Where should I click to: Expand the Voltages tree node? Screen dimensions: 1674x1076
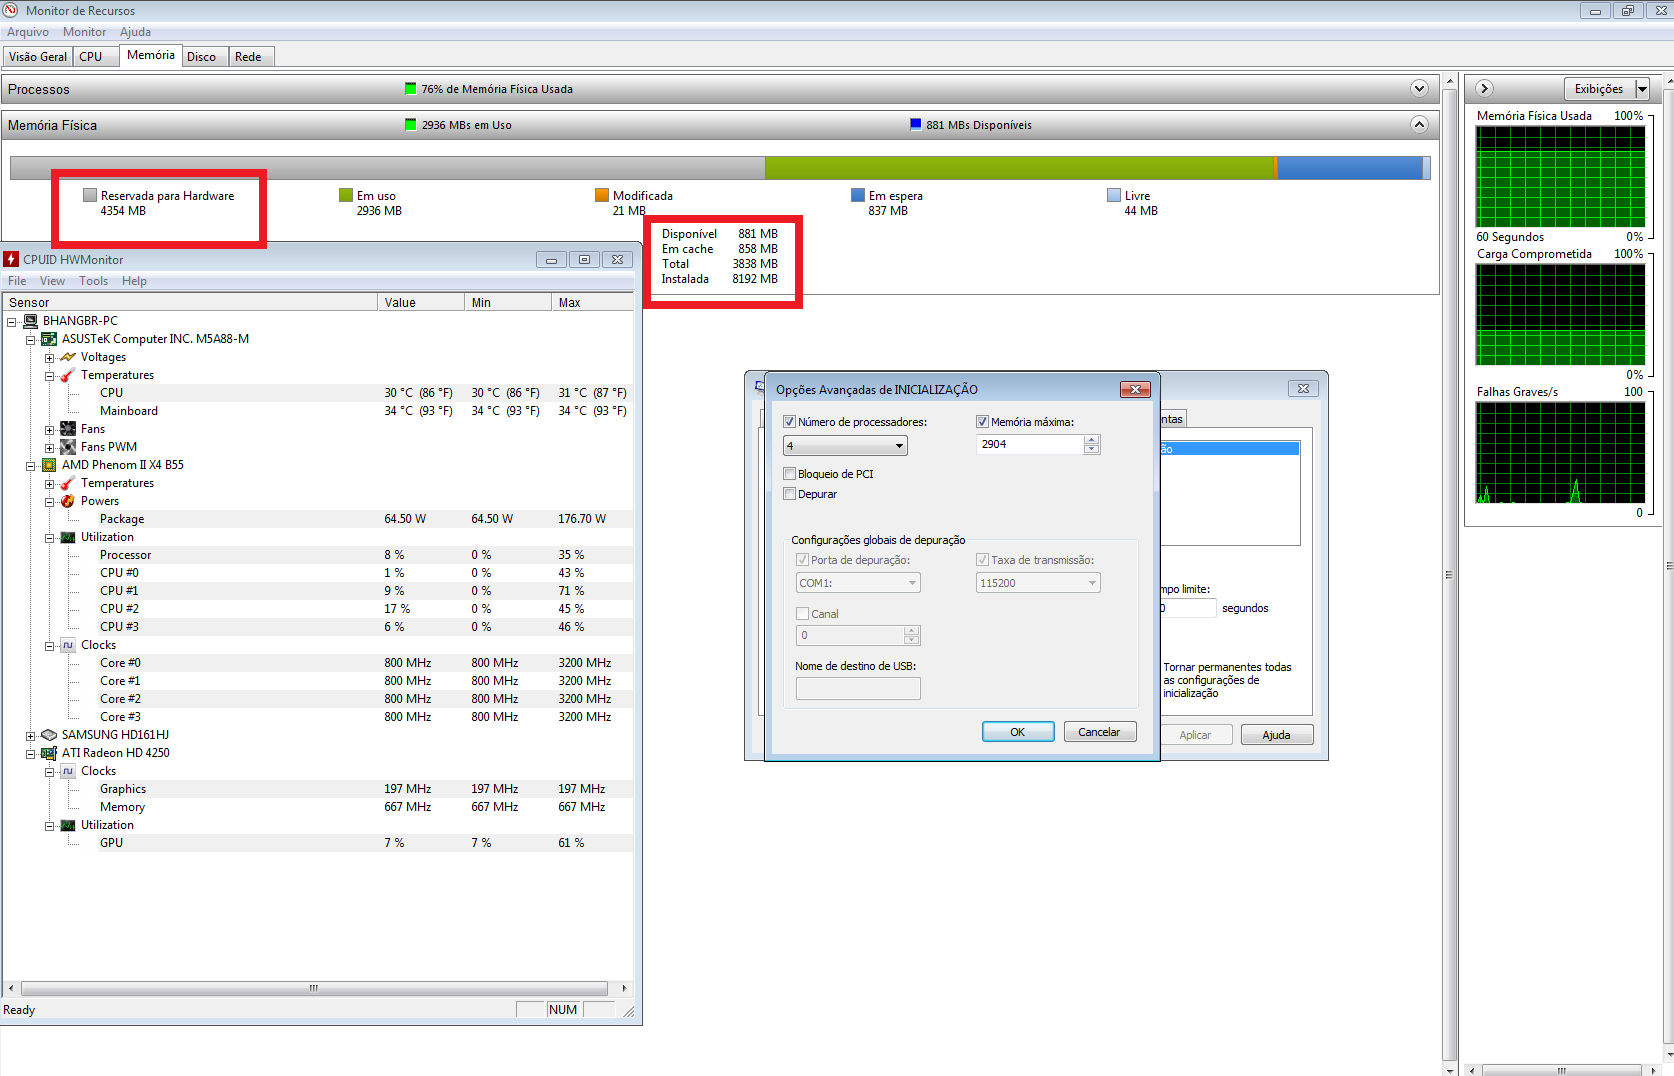[x=49, y=358]
